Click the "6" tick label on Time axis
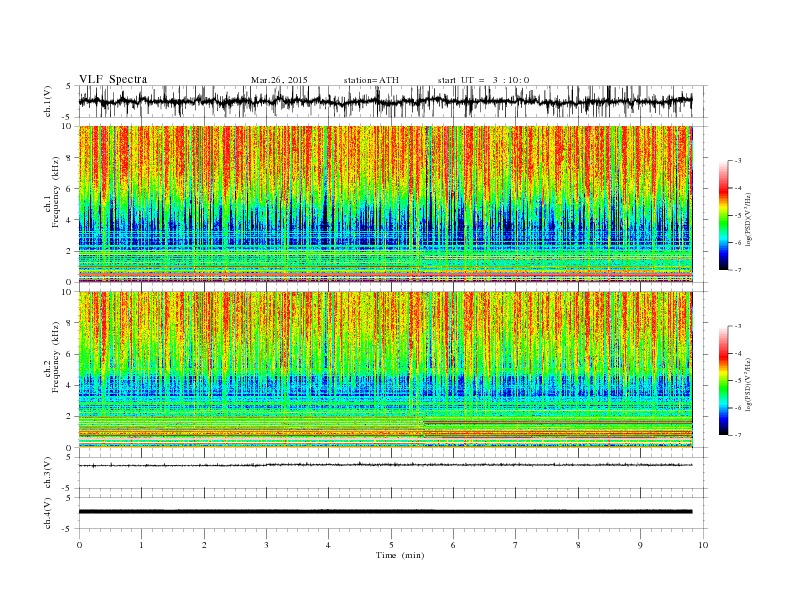This screenshot has width=792, height=612. (x=453, y=545)
